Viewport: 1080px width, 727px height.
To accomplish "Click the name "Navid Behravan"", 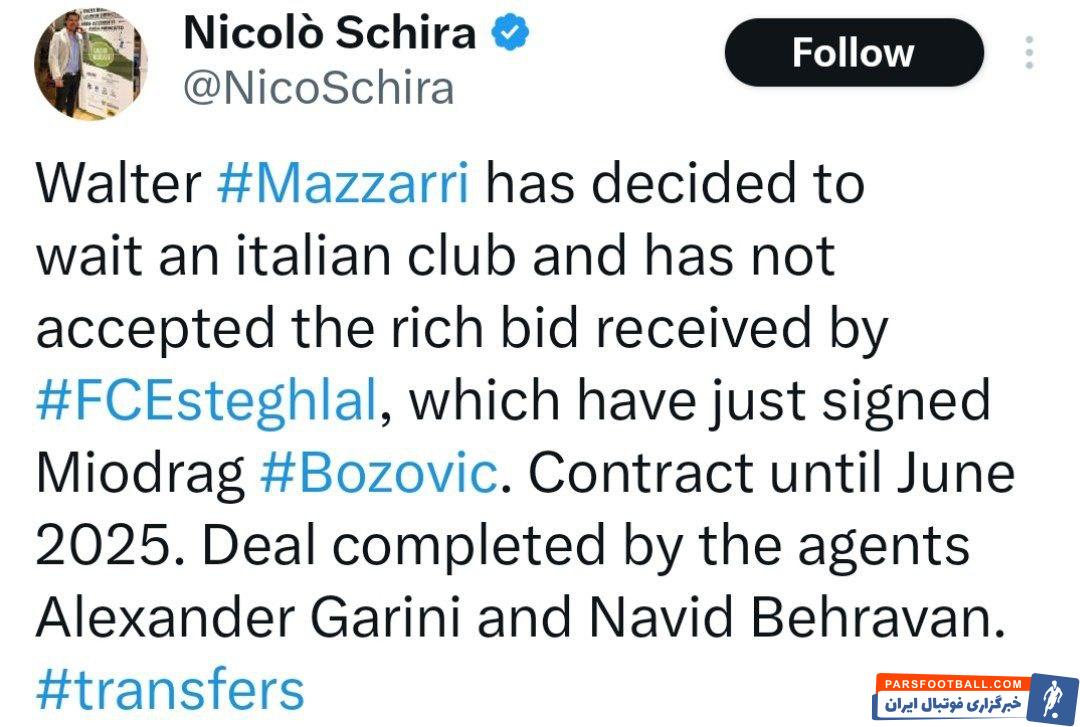I will (794, 617).
